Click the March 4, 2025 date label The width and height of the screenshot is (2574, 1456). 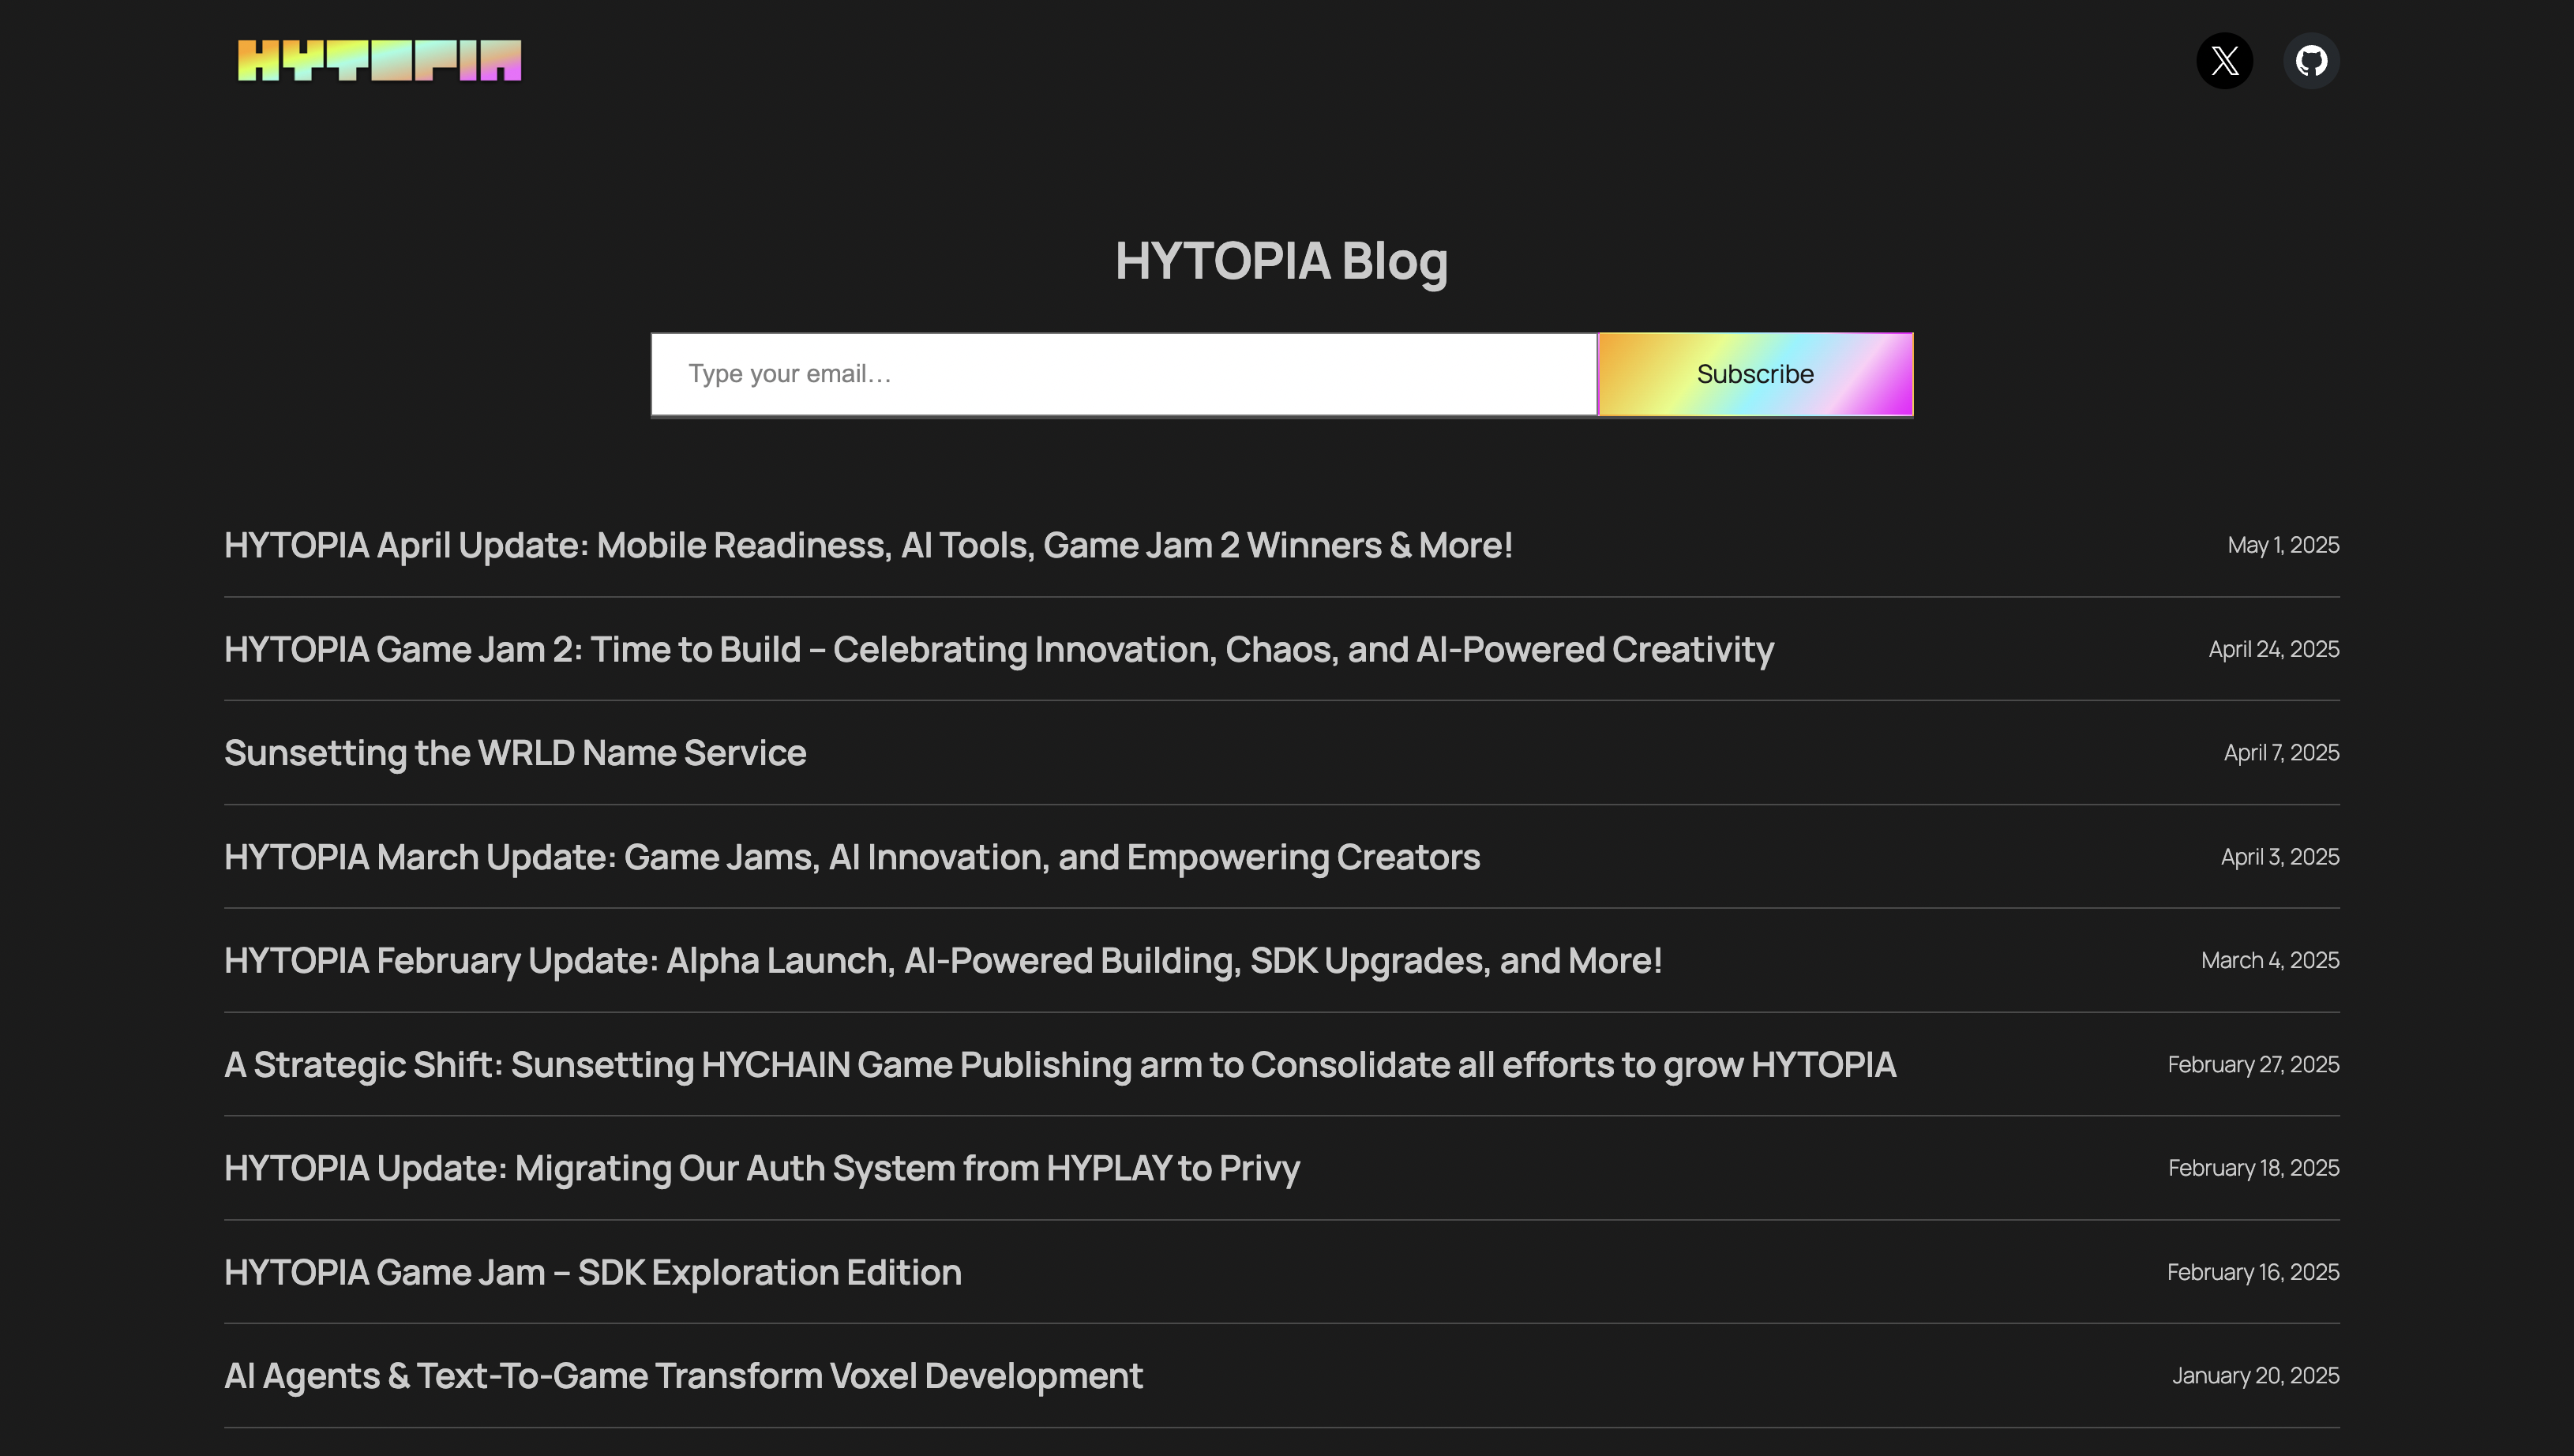pyautogui.click(x=2269, y=960)
